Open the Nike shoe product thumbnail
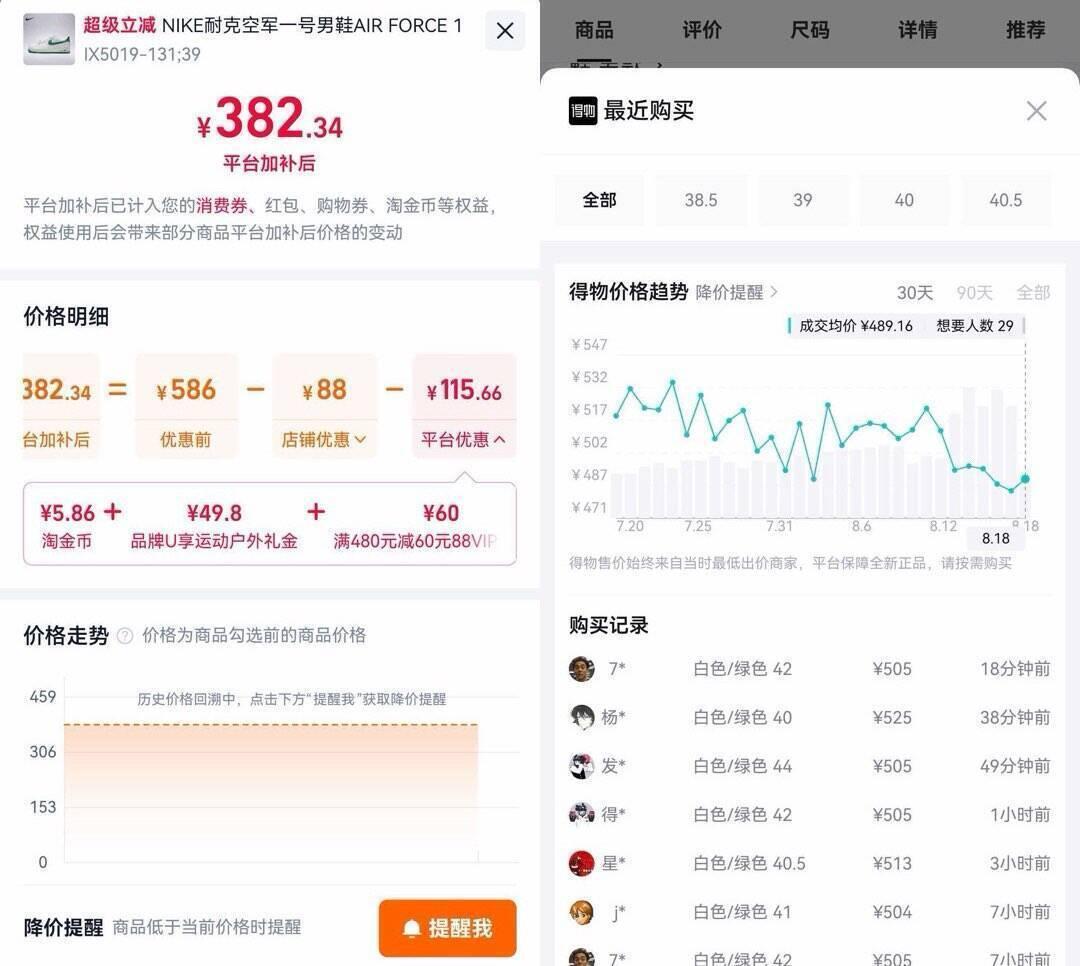 coord(49,39)
